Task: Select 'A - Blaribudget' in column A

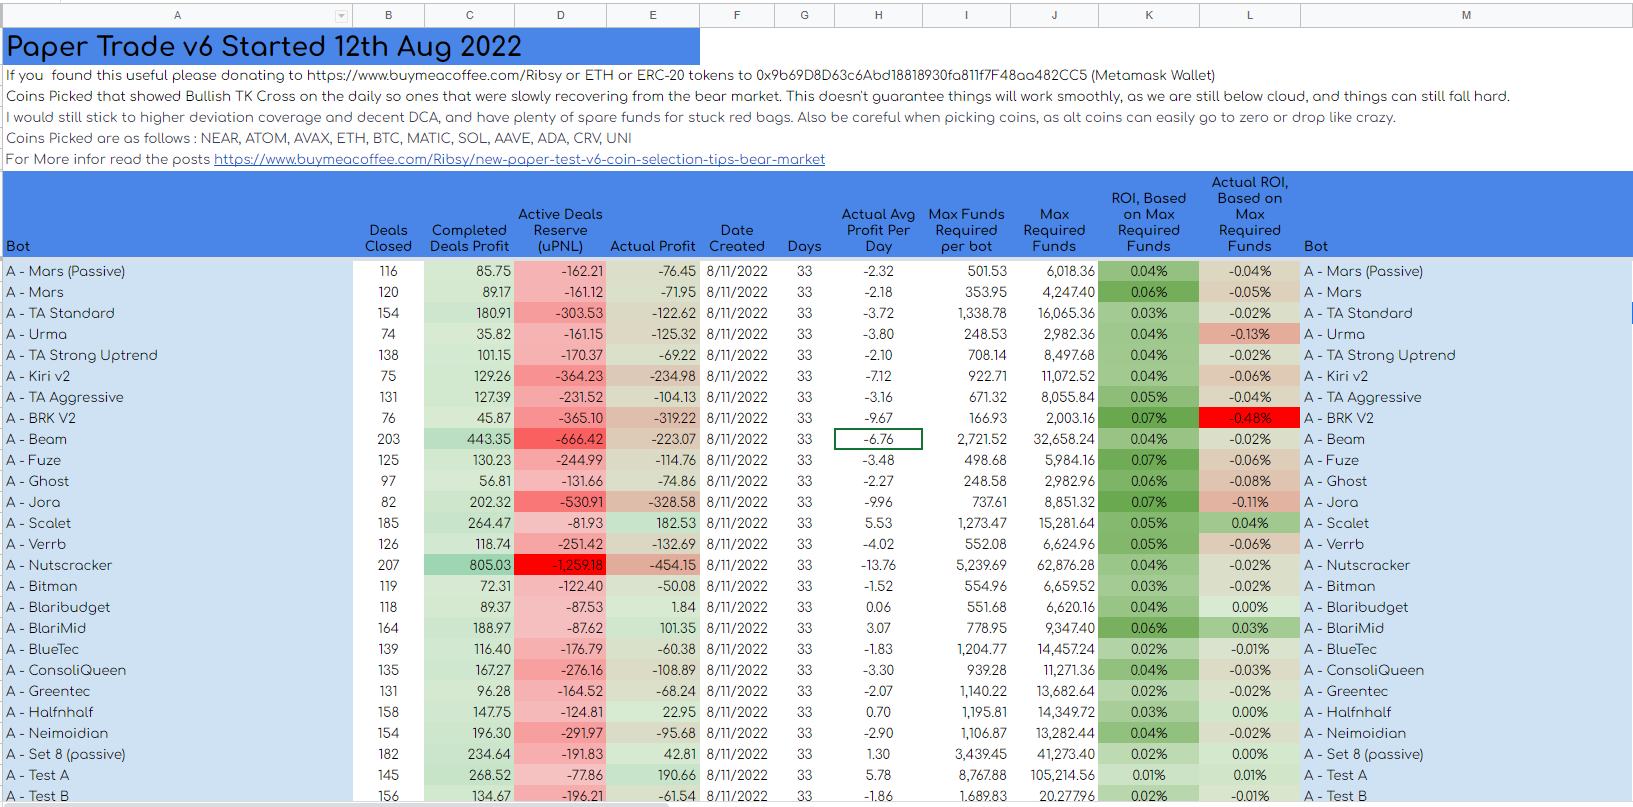Action: [178, 607]
